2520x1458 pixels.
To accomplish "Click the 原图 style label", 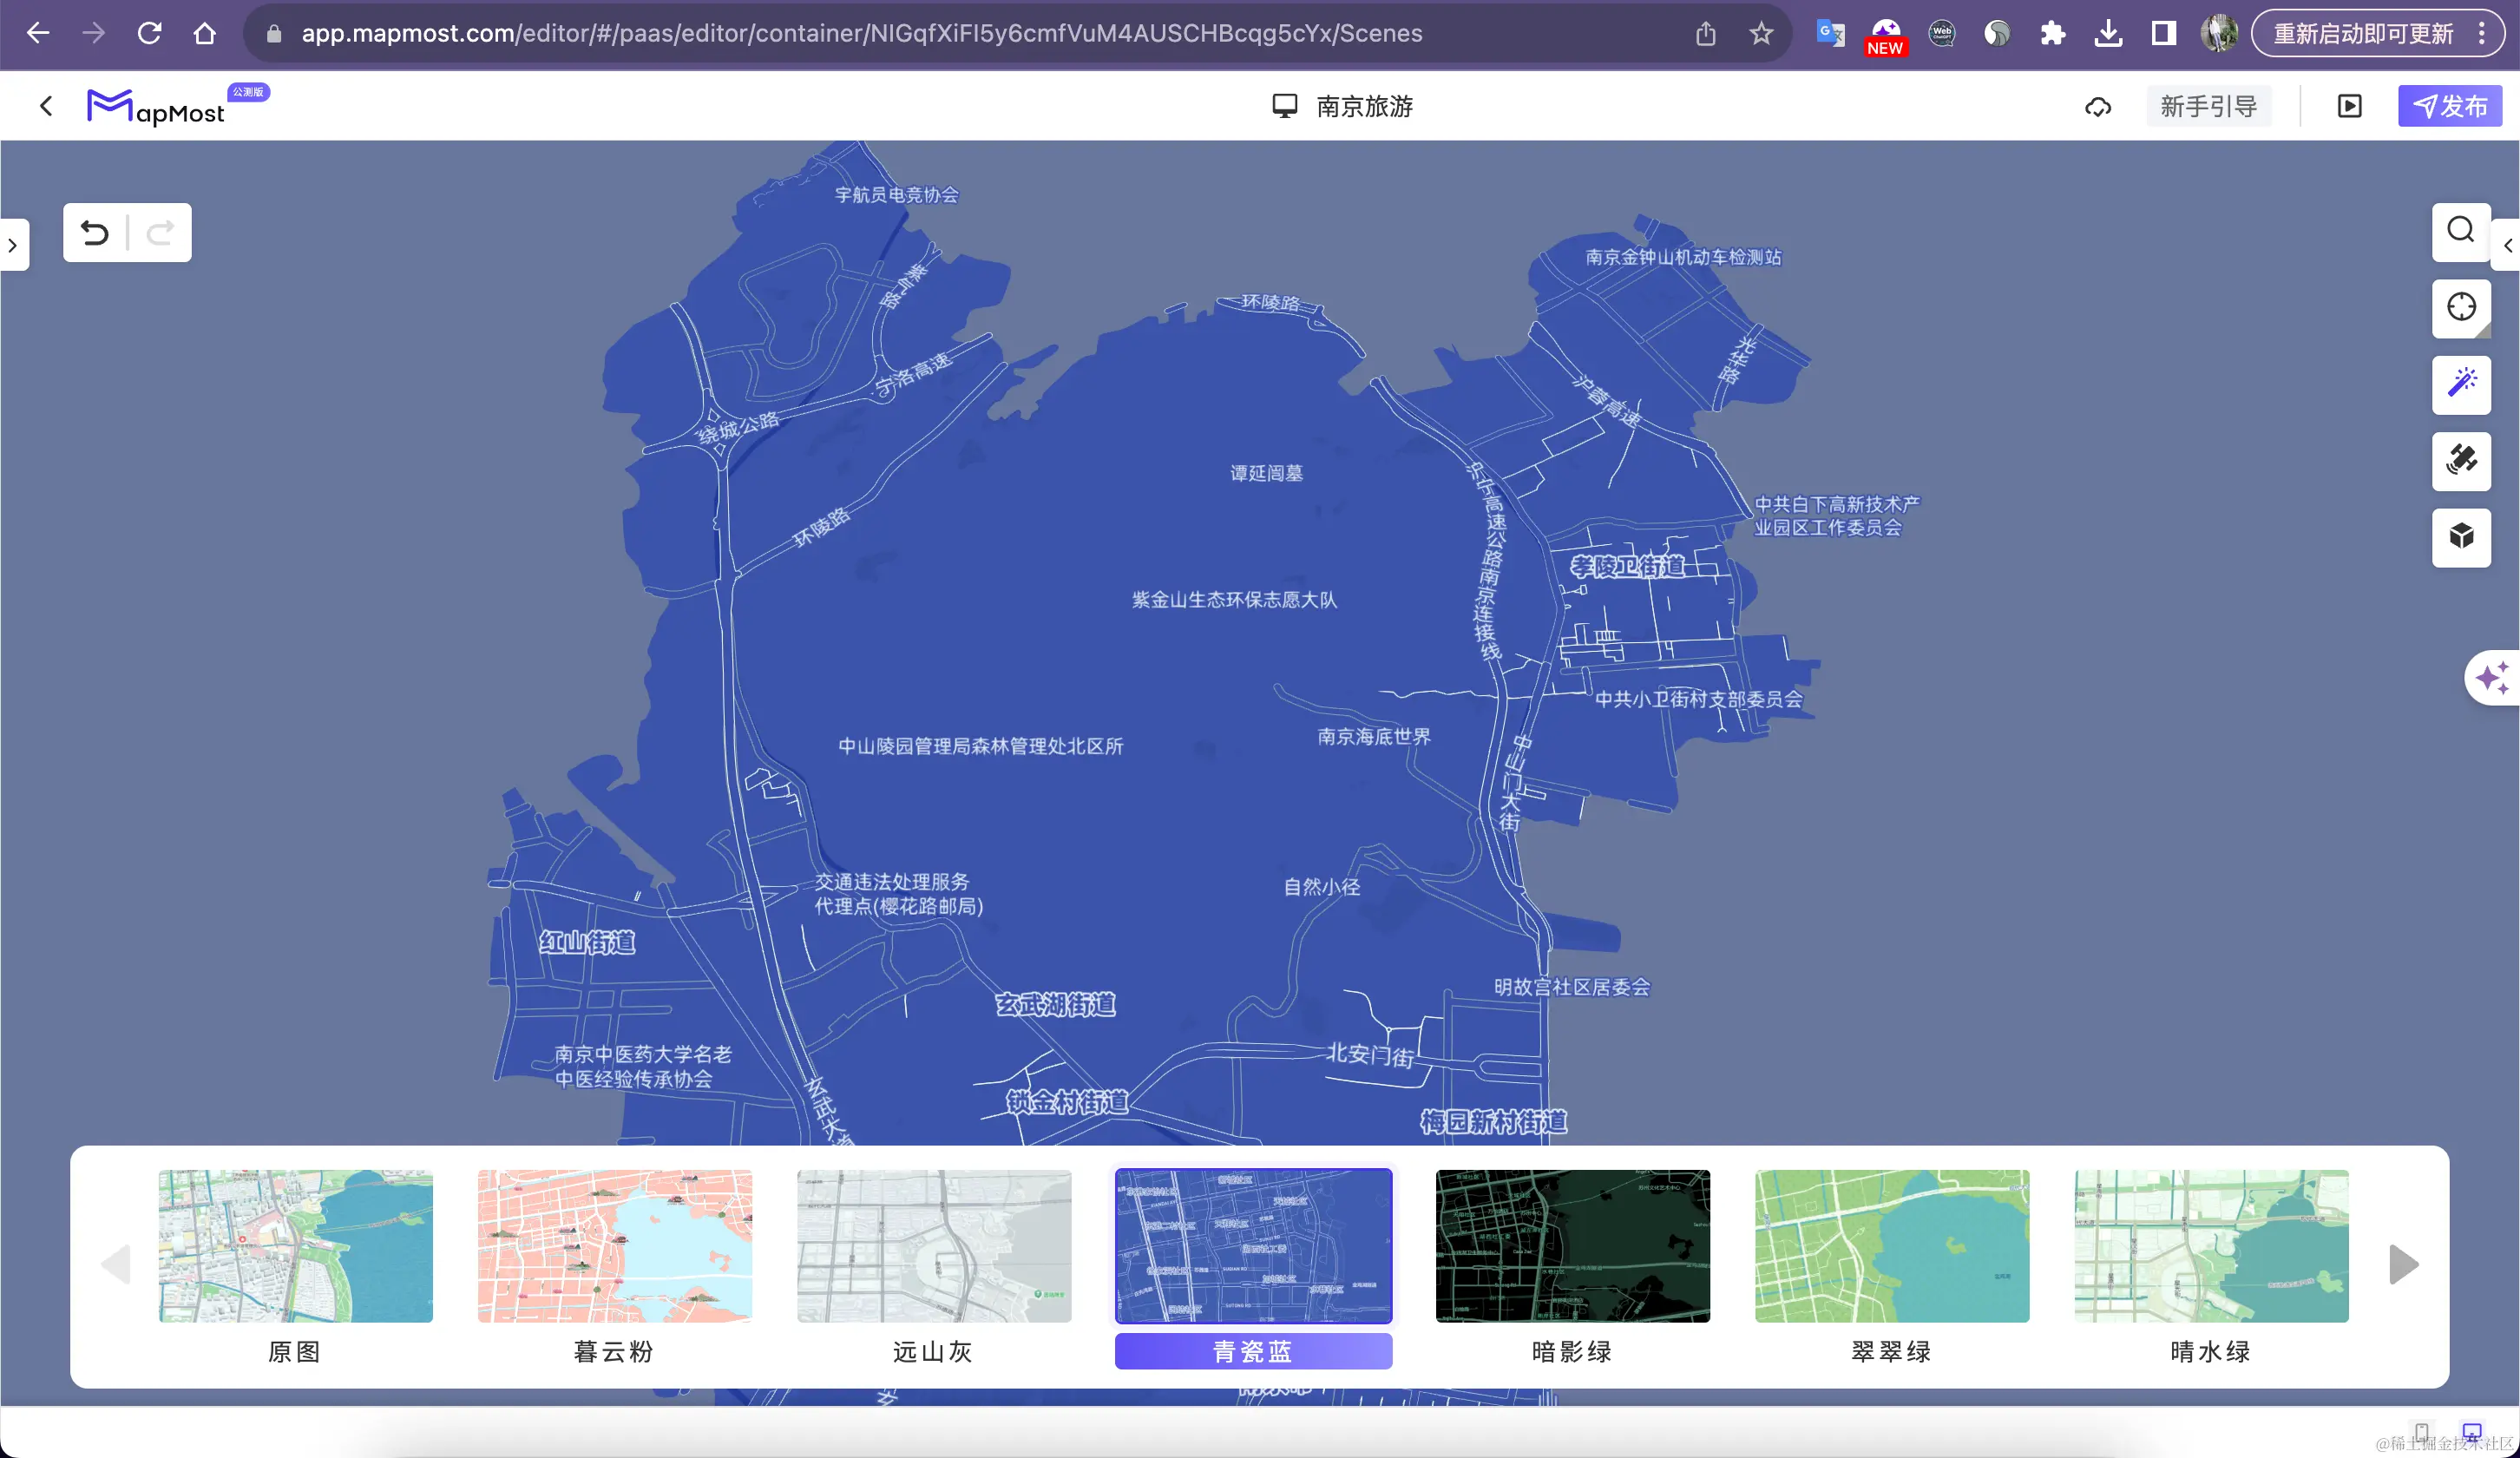I will click(295, 1352).
